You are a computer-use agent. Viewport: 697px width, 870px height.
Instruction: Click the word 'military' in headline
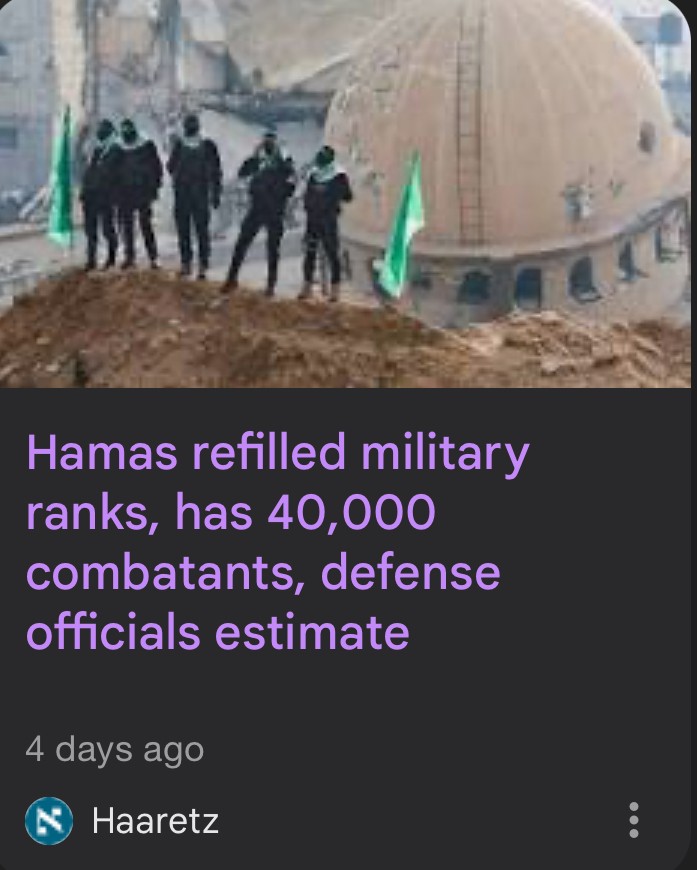point(446,454)
